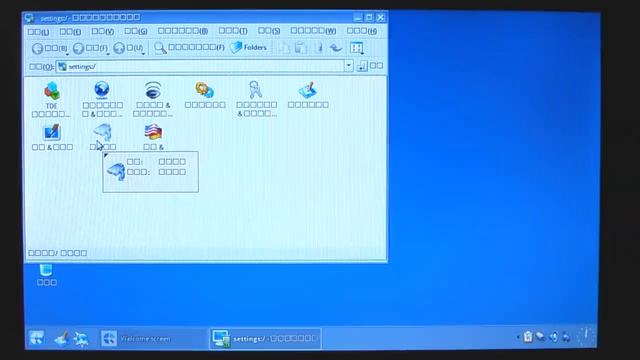Open the settings category in the top row's last column
Image resolution: width=640 pixels, height=360 pixels.
click(x=308, y=95)
